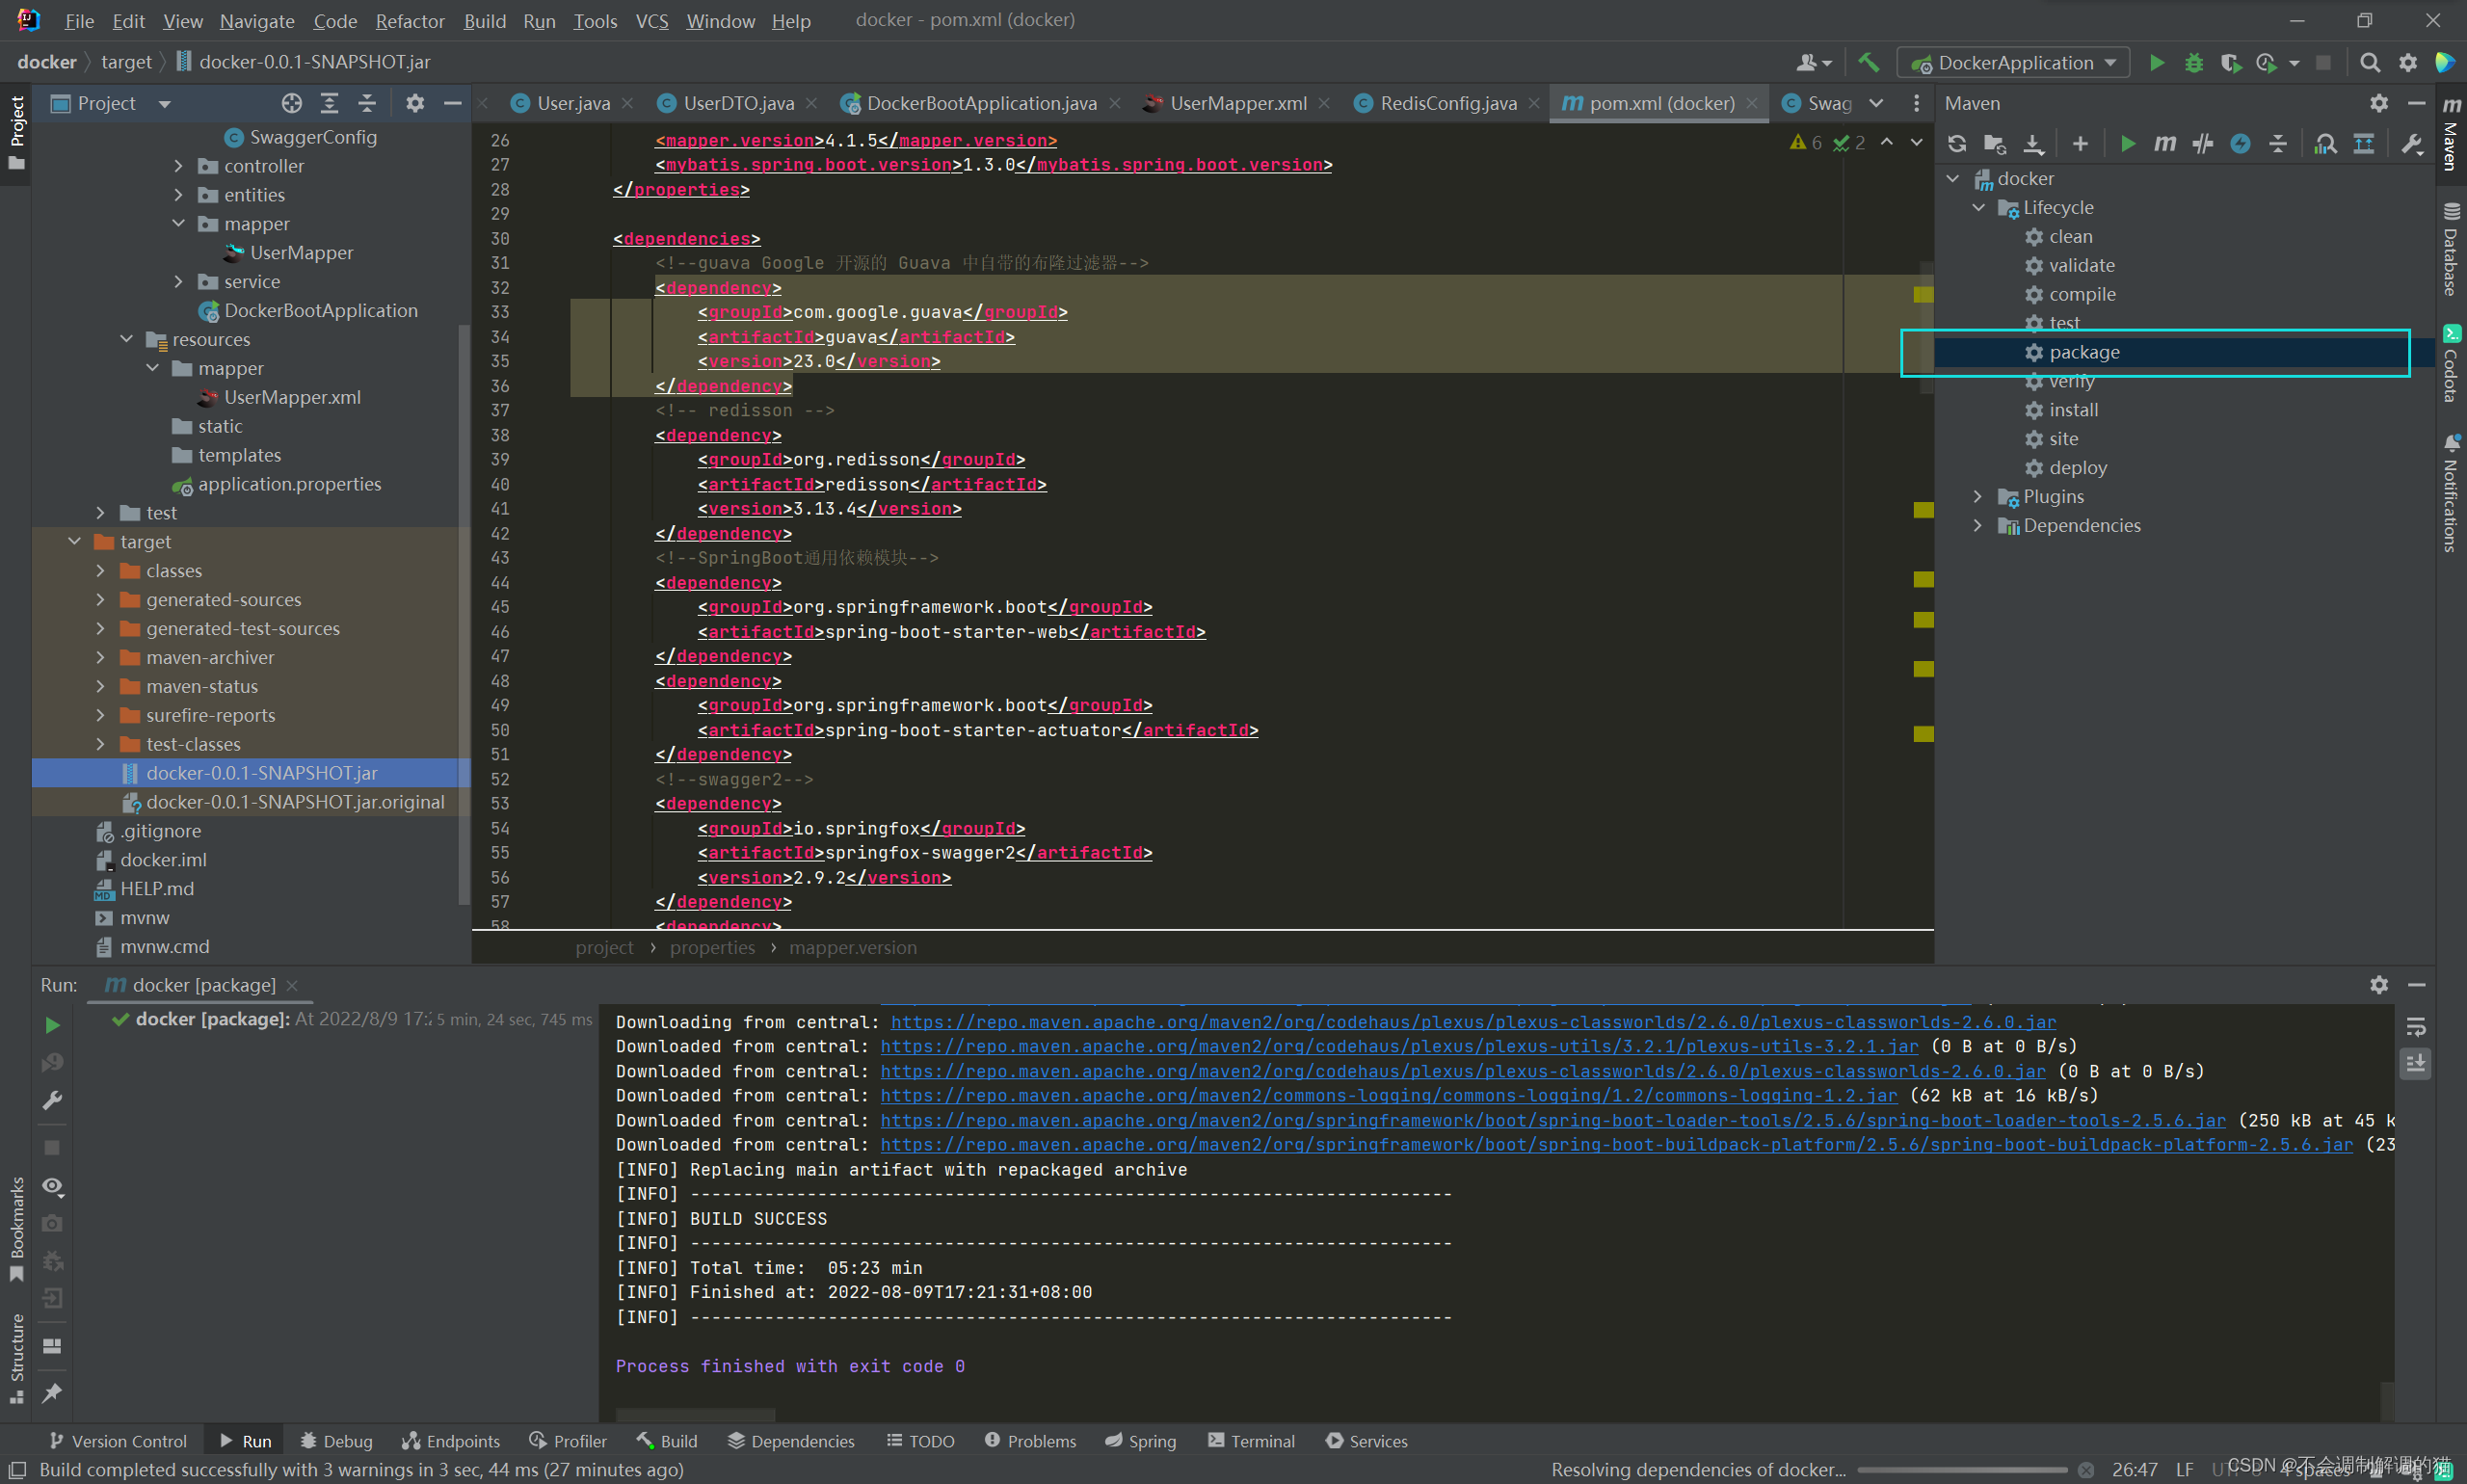The image size is (2467, 1484).
Task: Open the Problems tool window tab
Action: [1030, 1441]
